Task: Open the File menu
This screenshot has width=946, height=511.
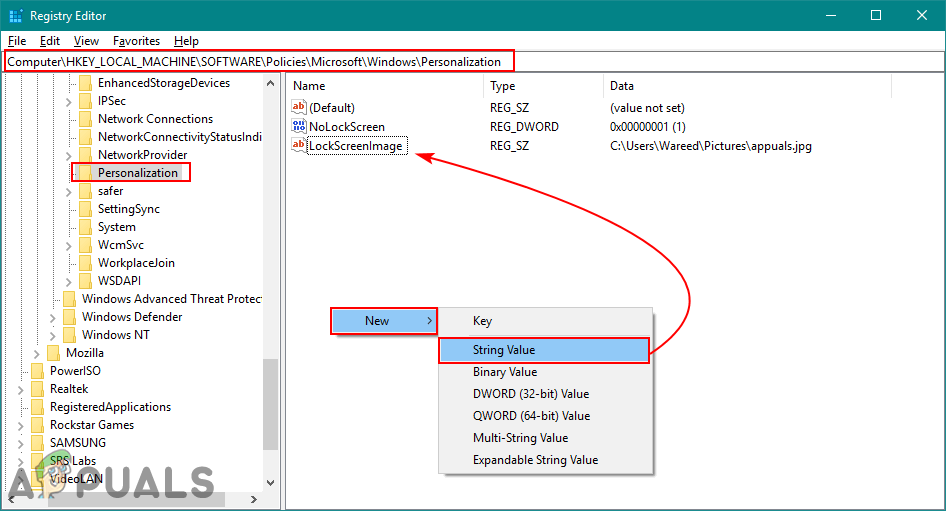Action: coord(17,41)
